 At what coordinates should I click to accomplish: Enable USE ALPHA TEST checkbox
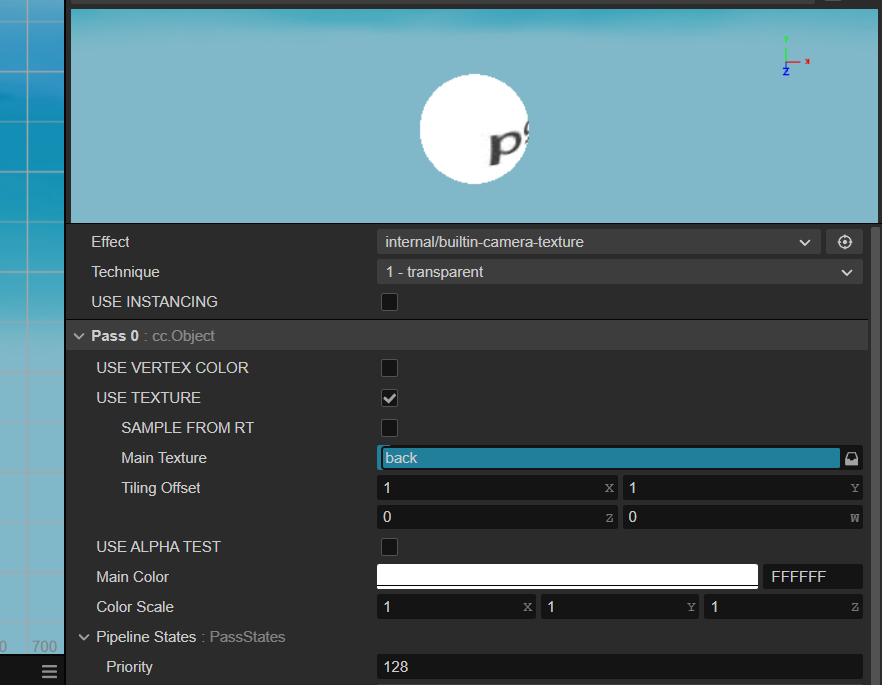coord(389,547)
